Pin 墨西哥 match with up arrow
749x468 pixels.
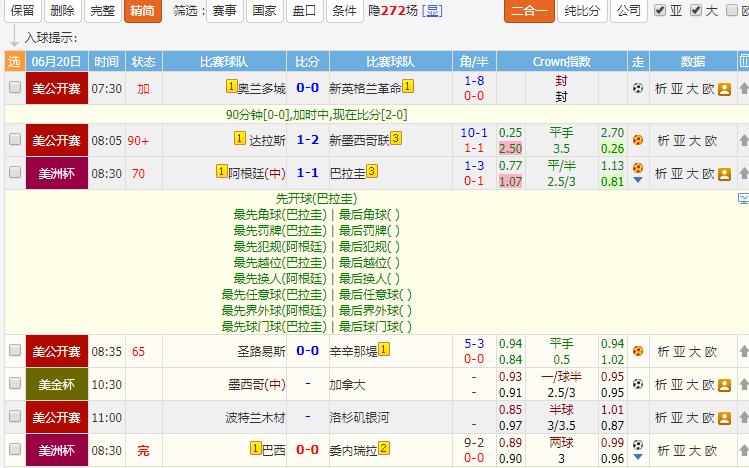coord(744,384)
